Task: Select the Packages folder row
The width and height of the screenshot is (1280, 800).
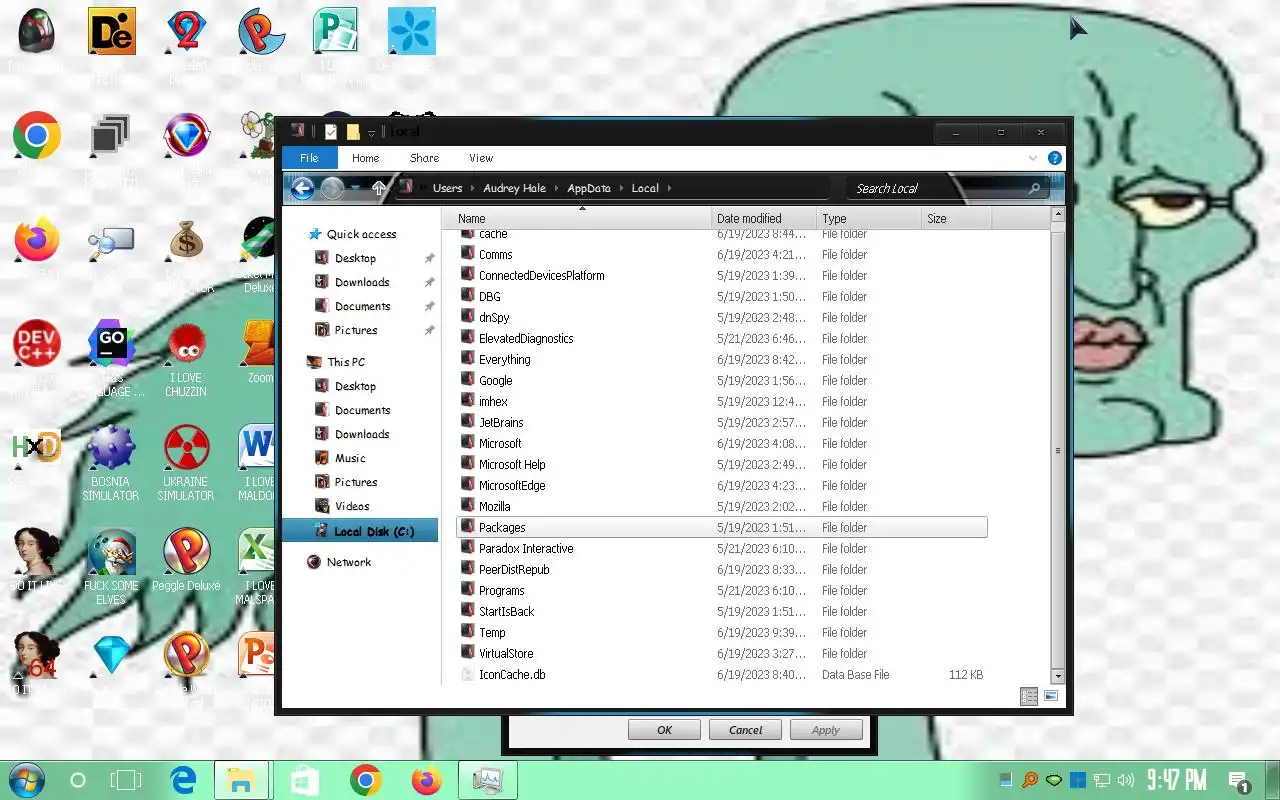Action: coord(722,527)
